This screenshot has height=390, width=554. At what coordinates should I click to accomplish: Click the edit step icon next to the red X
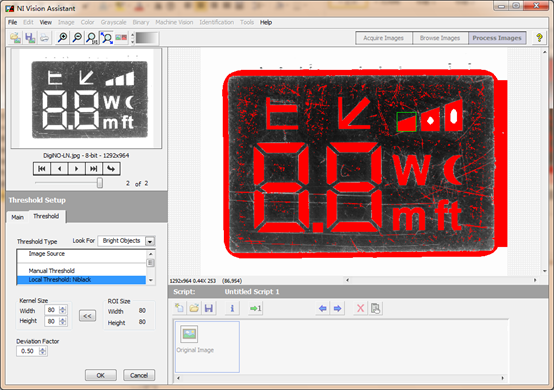[x=375, y=308]
